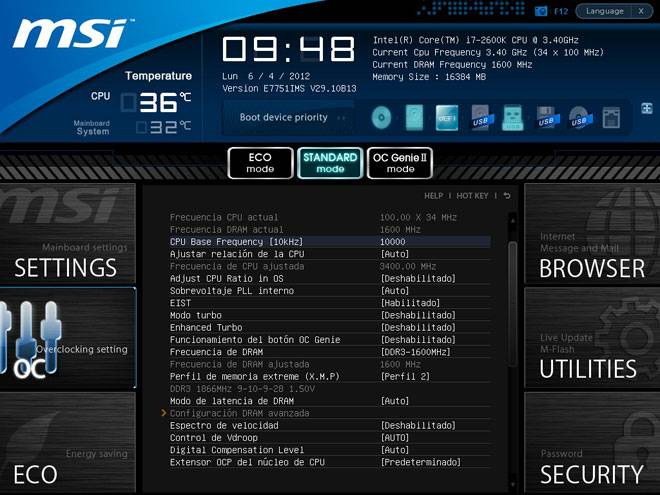The image size is (660, 495).
Task: Click Intel Core i7-2600K CPU info line
Action: point(476,40)
